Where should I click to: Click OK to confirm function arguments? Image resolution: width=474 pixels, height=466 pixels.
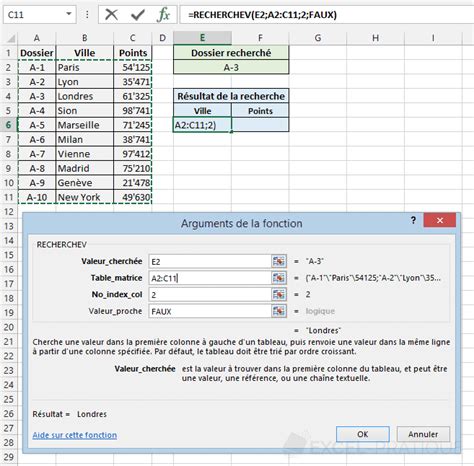click(x=363, y=434)
